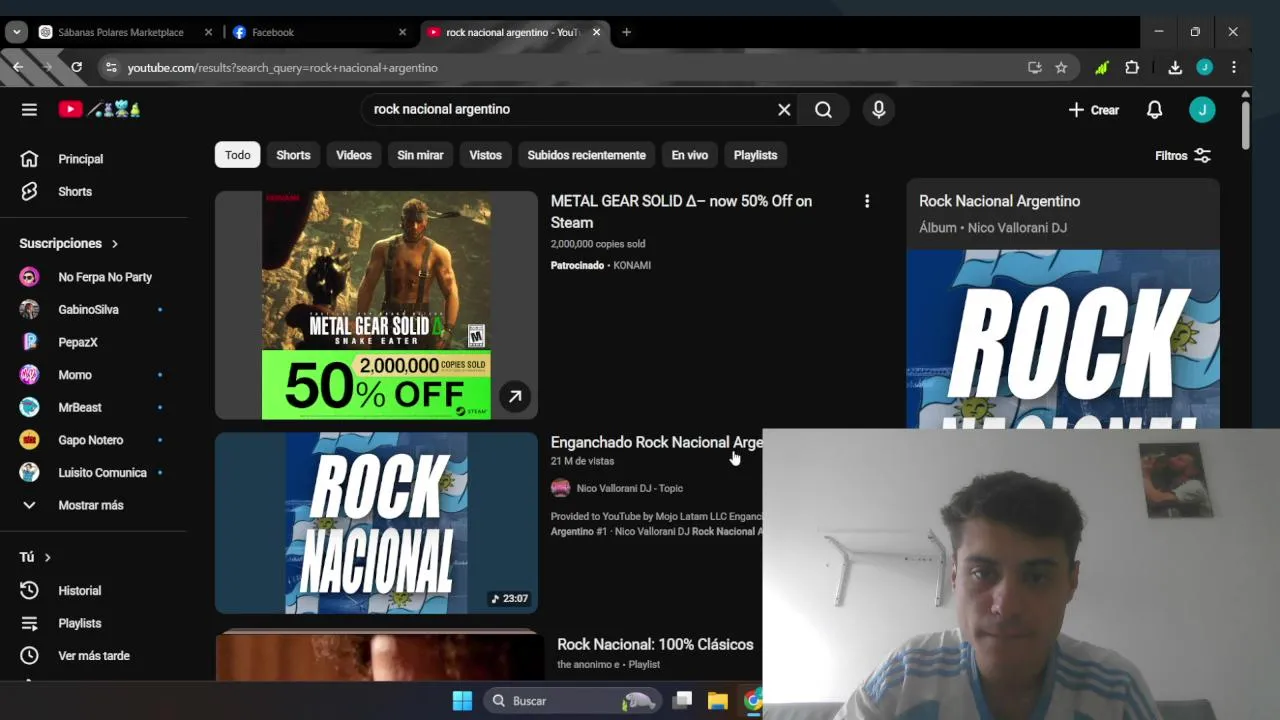Start voice search with the microphone
The height and width of the screenshot is (720, 1280).
[x=878, y=110]
